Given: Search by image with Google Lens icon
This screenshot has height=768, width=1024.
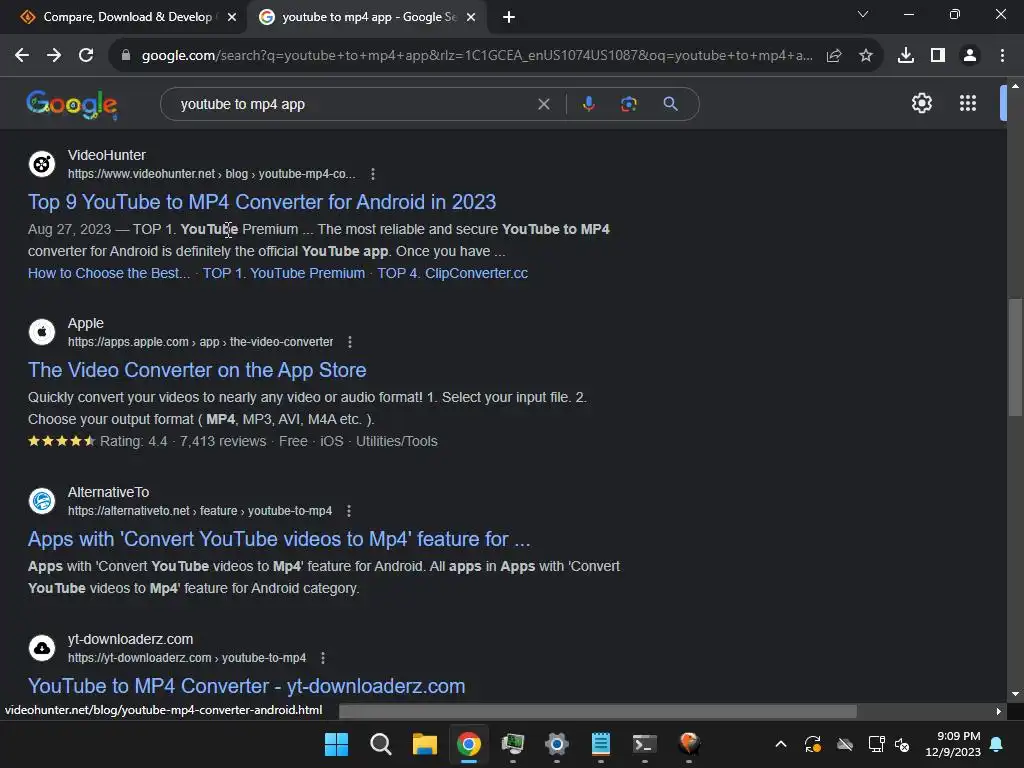Looking at the screenshot, I should [x=629, y=104].
